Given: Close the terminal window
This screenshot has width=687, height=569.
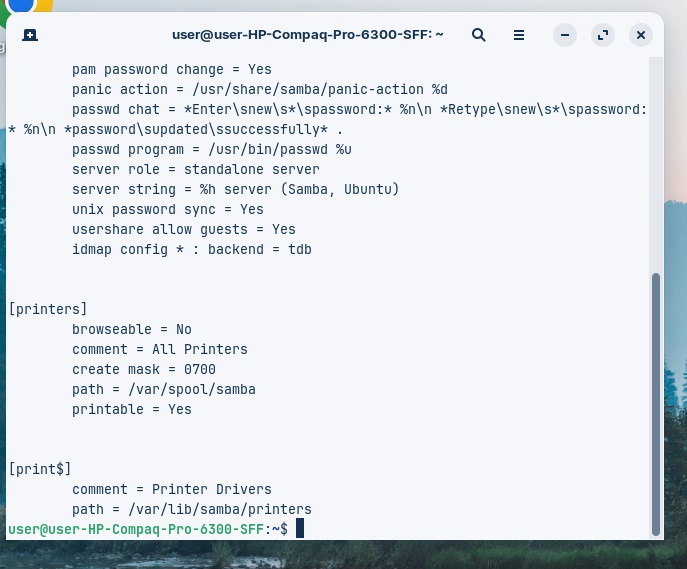Looking at the screenshot, I should (641, 35).
